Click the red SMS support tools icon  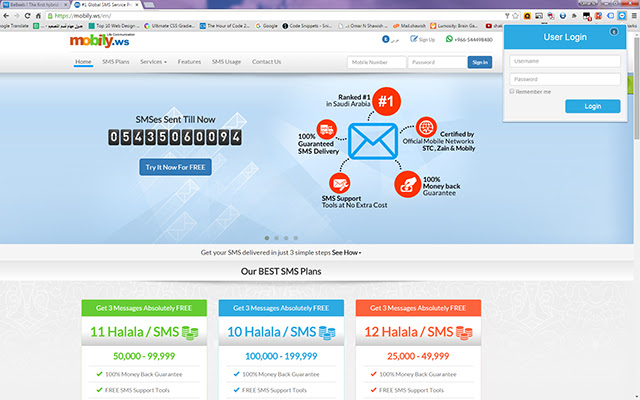pyautogui.click(x=340, y=183)
